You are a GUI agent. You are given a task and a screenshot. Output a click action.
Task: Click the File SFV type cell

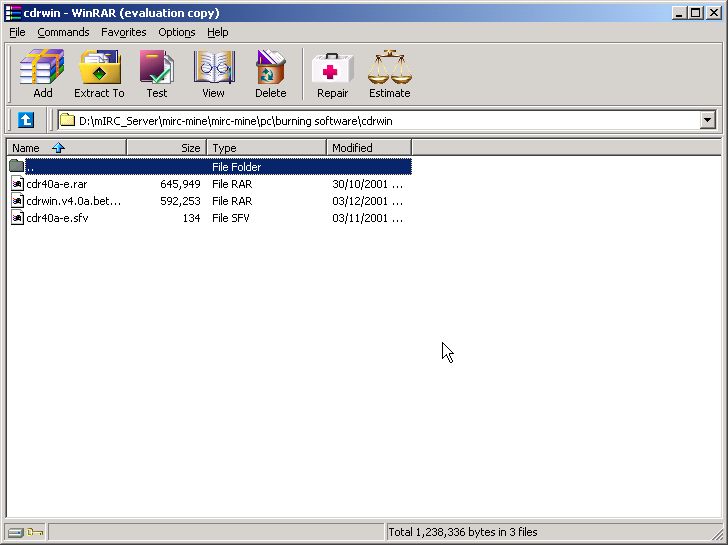(x=231, y=218)
